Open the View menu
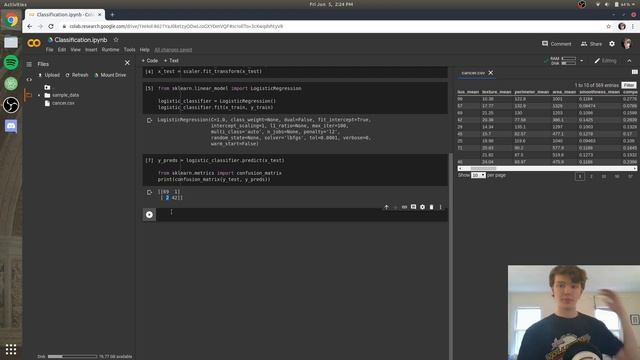 point(76,50)
